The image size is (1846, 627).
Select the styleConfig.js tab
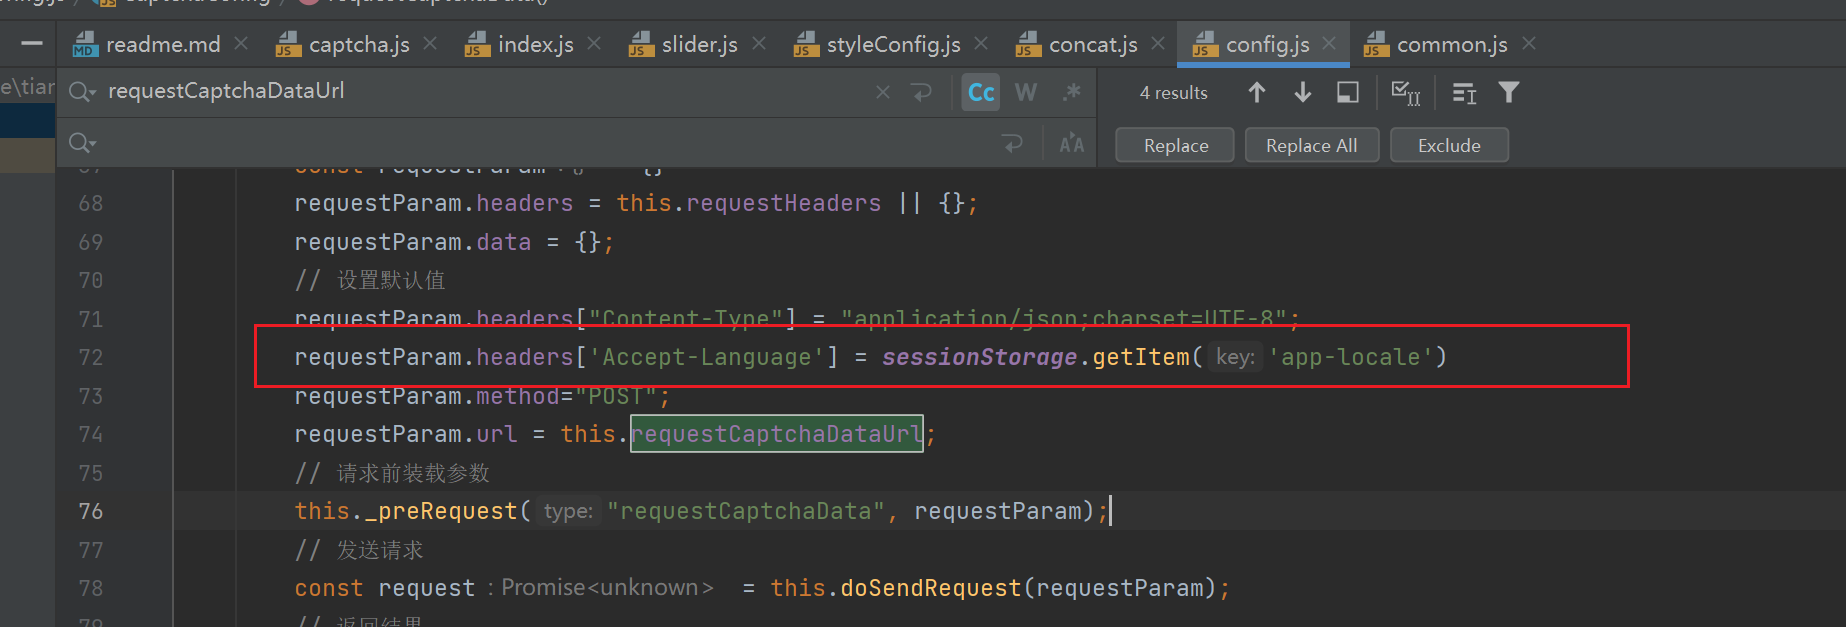[x=878, y=45]
